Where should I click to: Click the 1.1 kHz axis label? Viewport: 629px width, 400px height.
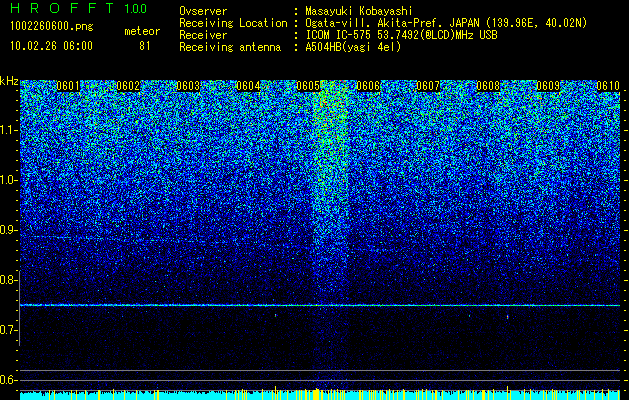click(x=9, y=130)
